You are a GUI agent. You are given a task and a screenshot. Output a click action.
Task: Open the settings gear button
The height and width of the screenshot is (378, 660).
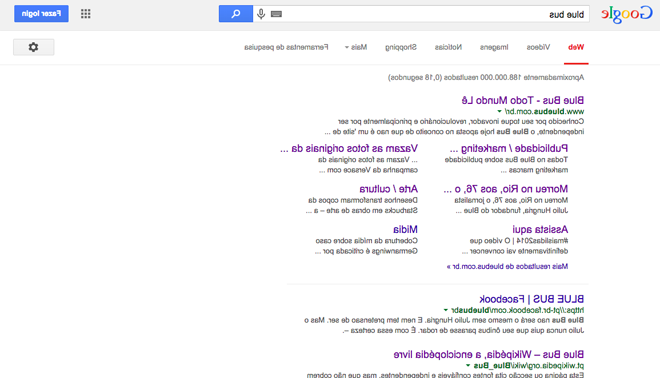(x=34, y=47)
